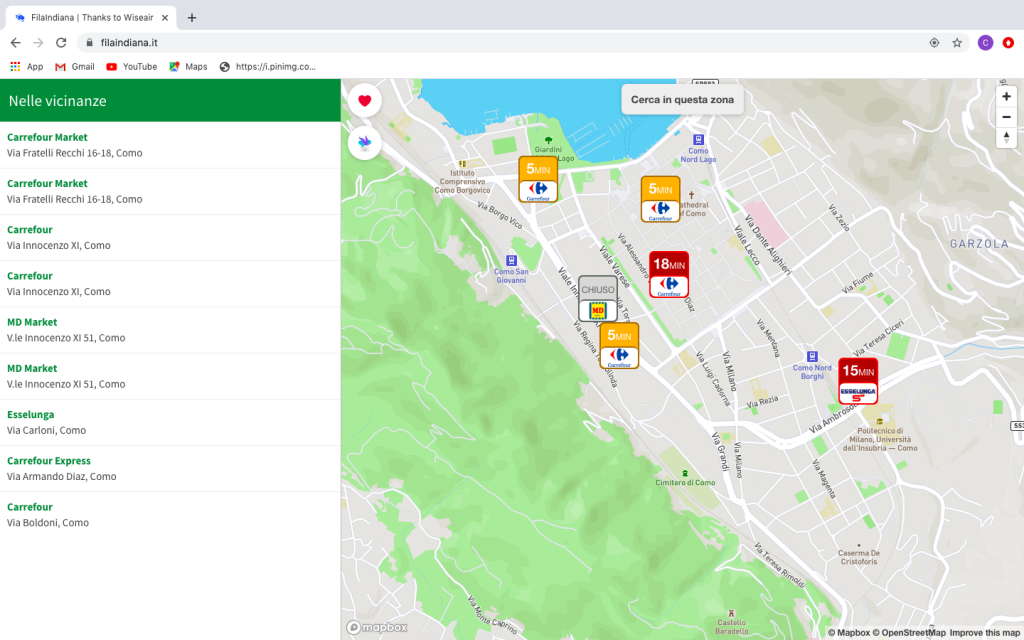Reset map bearing with compass button

tap(1006, 137)
